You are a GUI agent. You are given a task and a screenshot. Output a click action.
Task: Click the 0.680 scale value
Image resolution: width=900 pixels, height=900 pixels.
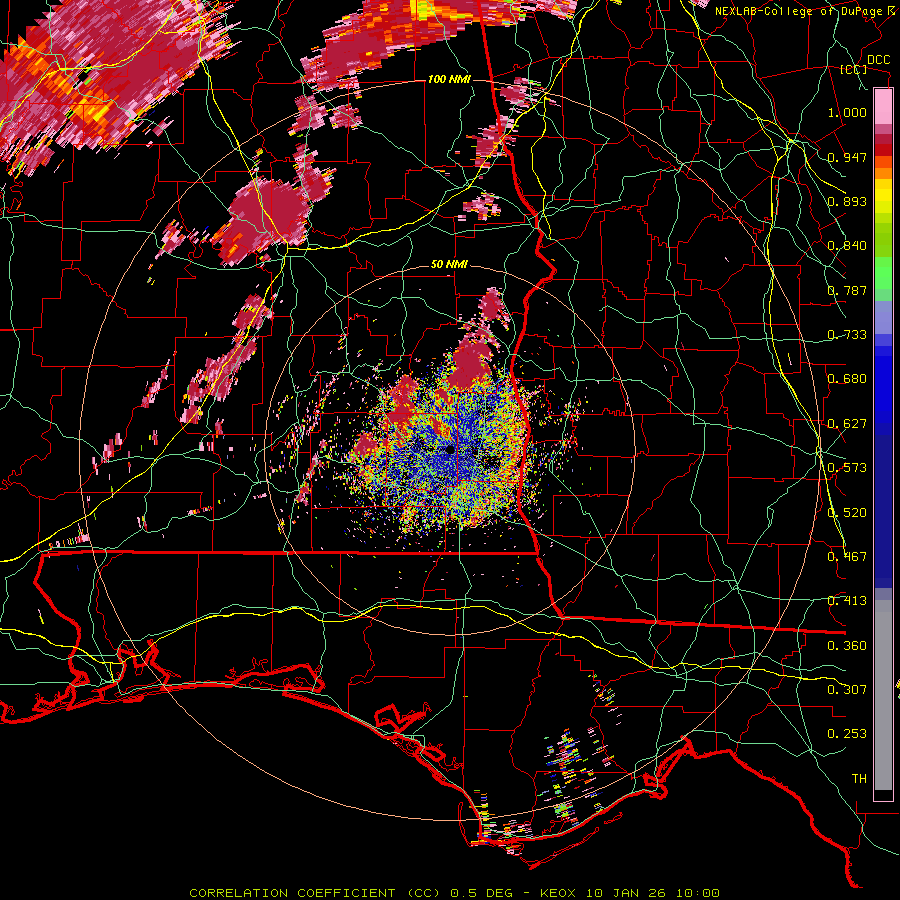click(x=847, y=379)
